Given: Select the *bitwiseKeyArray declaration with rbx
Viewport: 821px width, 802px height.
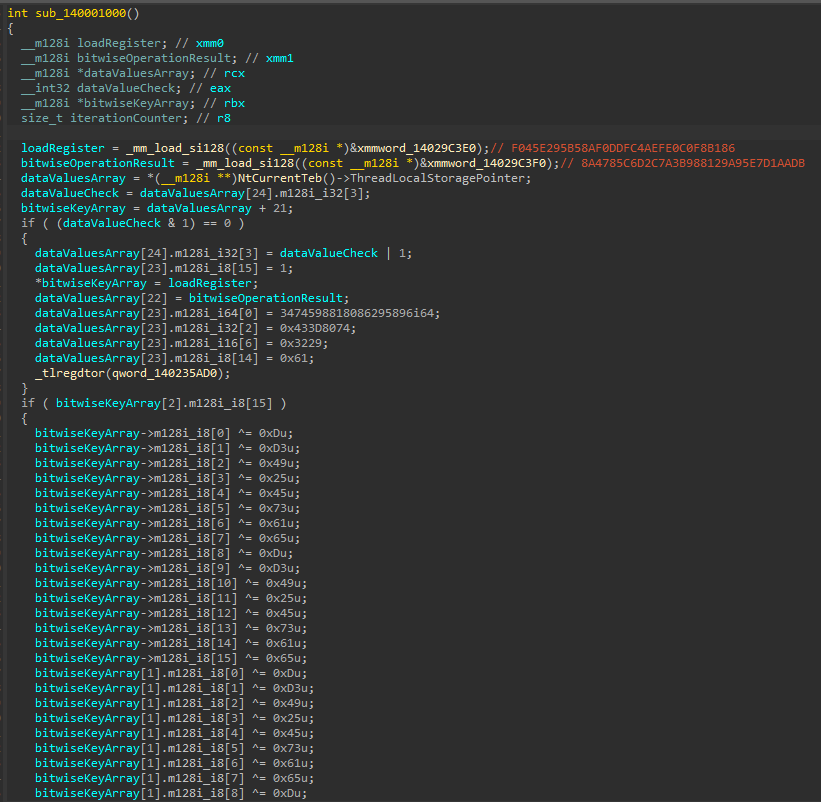Looking at the screenshot, I should click(133, 103).
